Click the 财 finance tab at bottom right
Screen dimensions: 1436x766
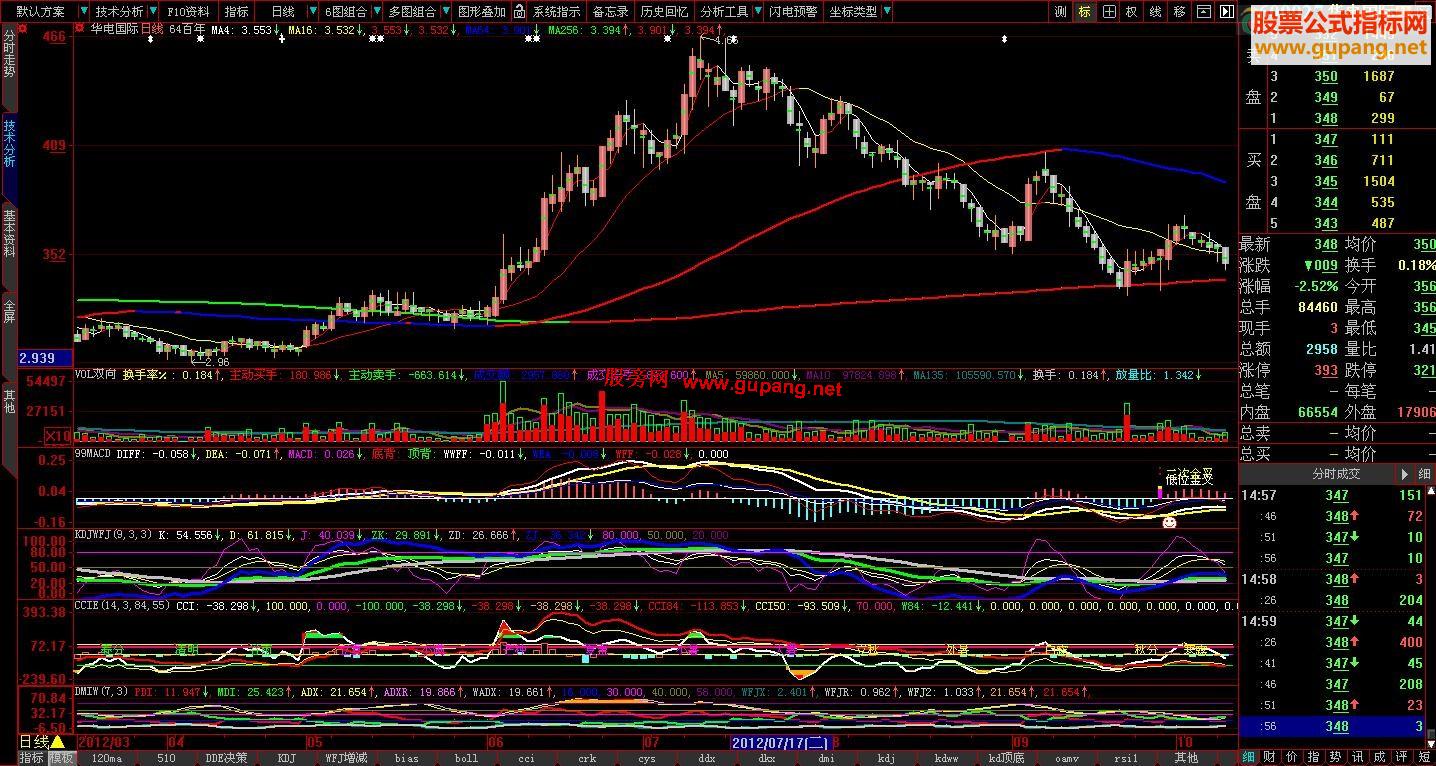pos(1268,757)
